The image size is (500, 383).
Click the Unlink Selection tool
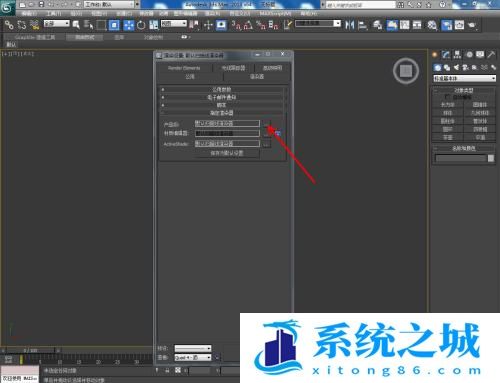tap(22, 25)
